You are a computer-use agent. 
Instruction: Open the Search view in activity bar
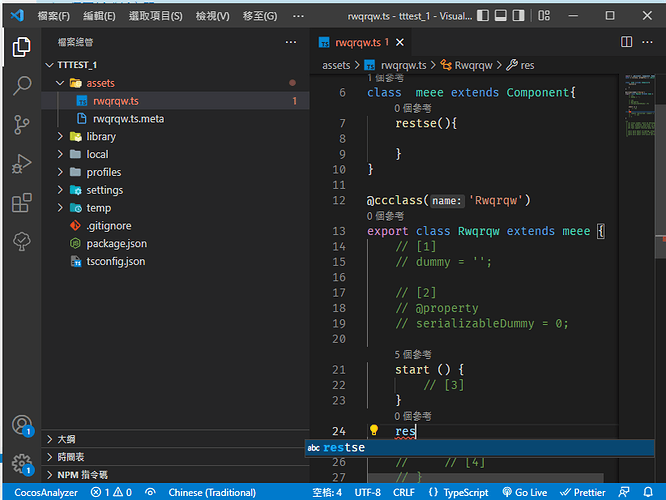point(21,85)
